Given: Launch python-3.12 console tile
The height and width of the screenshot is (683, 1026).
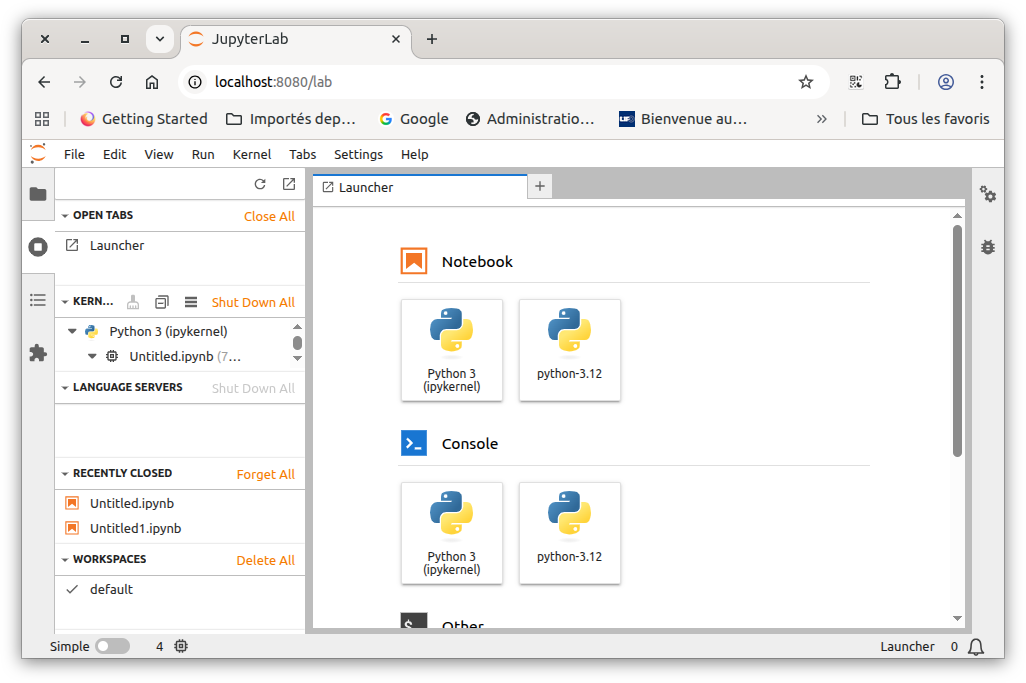Looking at the screenshot, I should coord(569,533).
